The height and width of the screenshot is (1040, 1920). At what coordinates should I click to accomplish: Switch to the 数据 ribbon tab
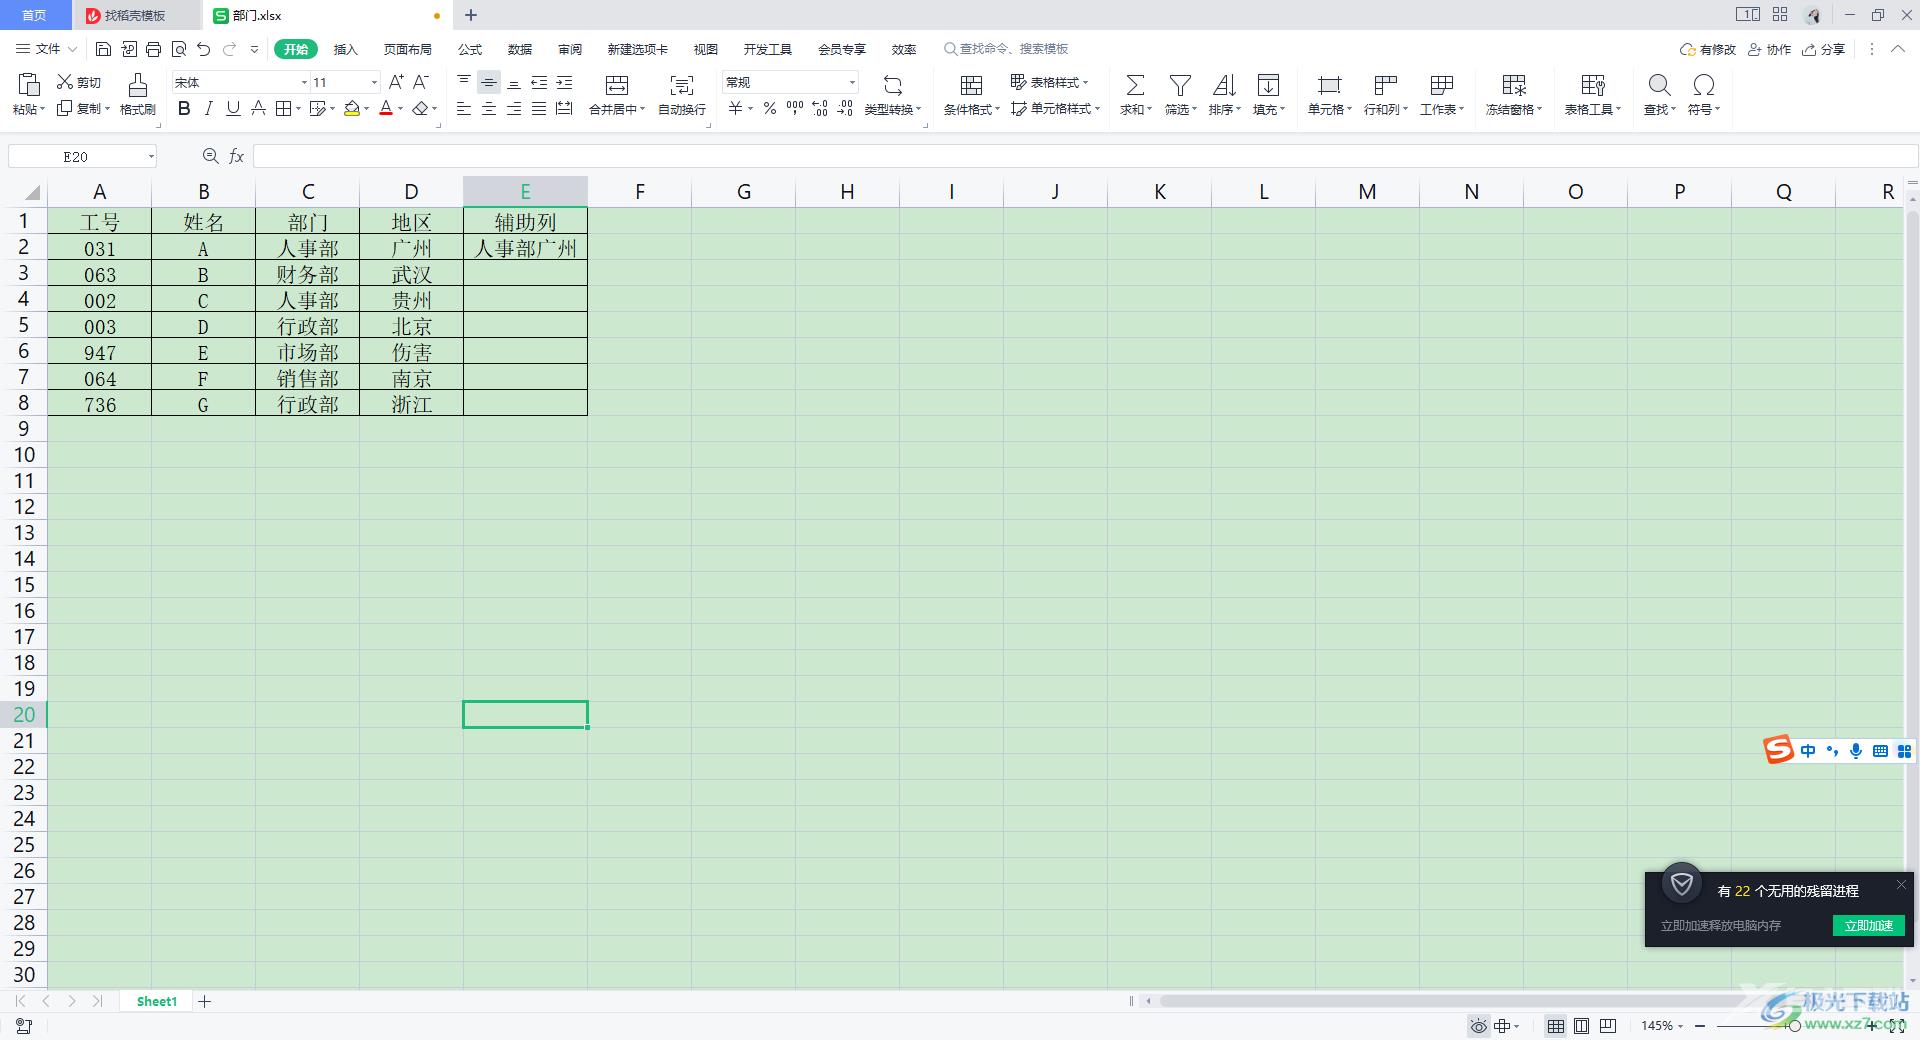coord(519,49)
